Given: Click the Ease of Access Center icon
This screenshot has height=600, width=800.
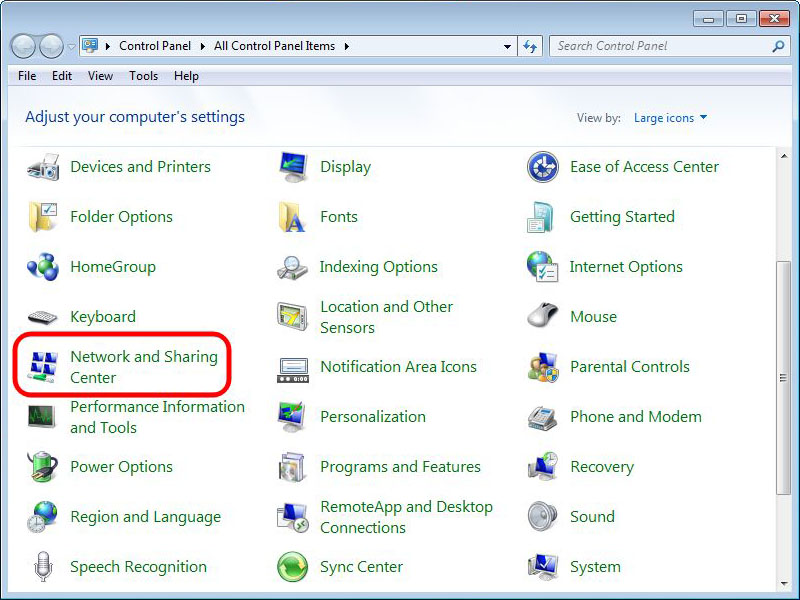Looking at the screenshot, I should tap(542, 167).
